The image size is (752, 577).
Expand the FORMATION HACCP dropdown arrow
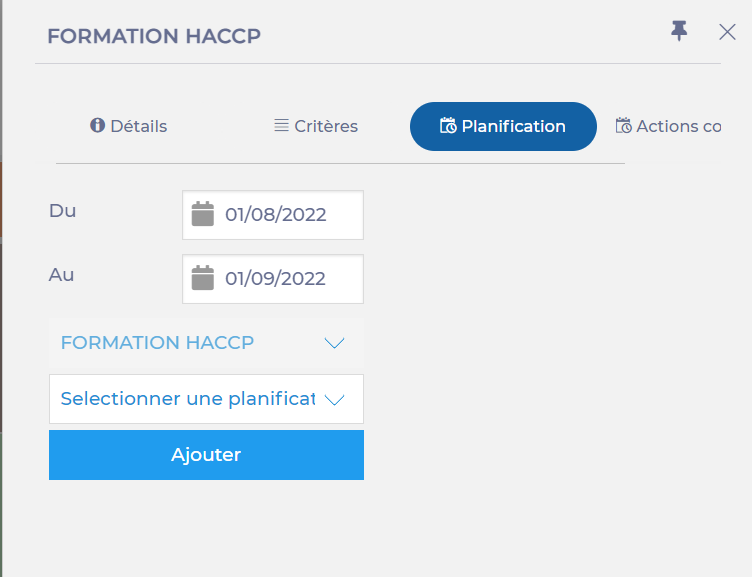(335, 343)
